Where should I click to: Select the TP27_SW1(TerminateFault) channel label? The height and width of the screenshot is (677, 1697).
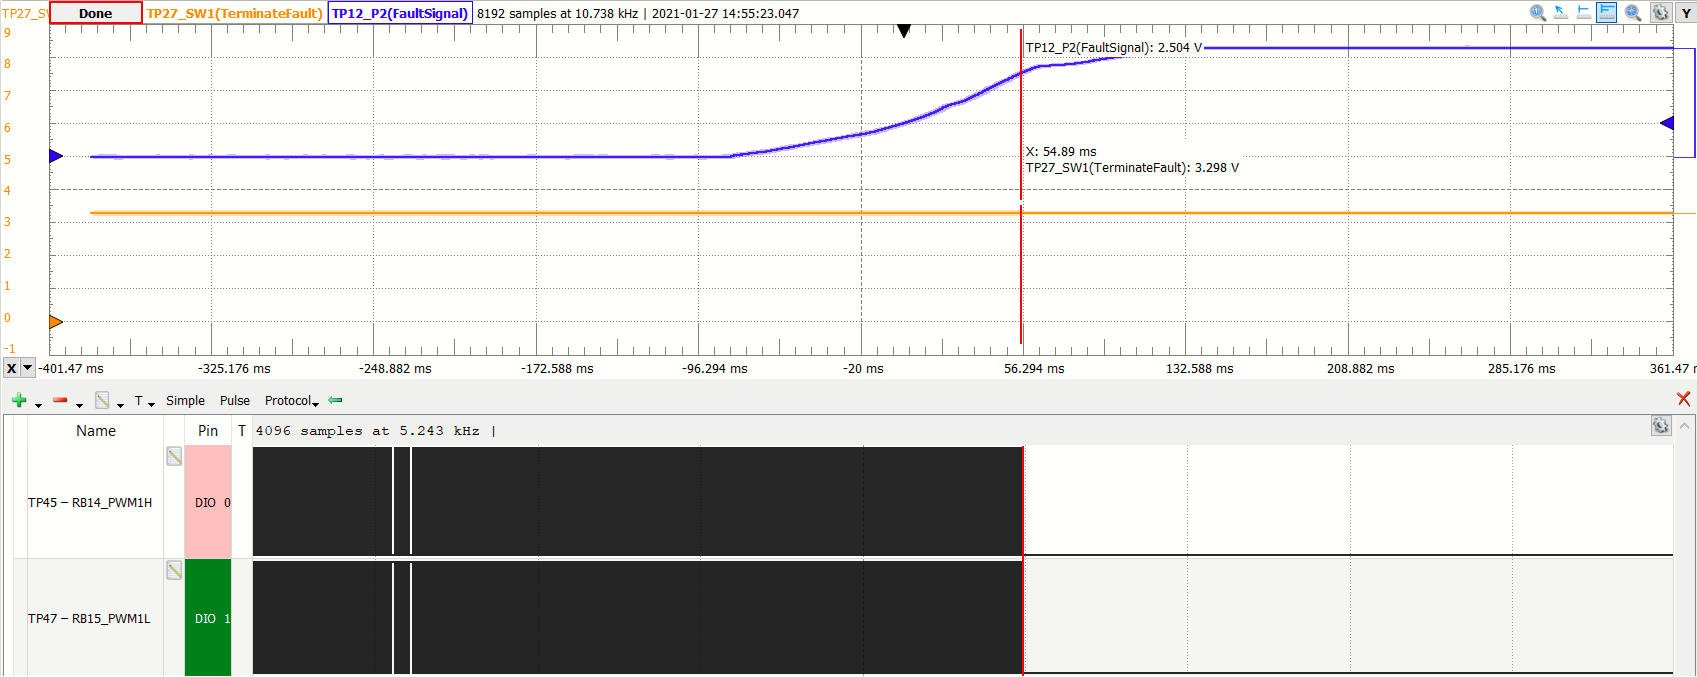pos(235,13)
